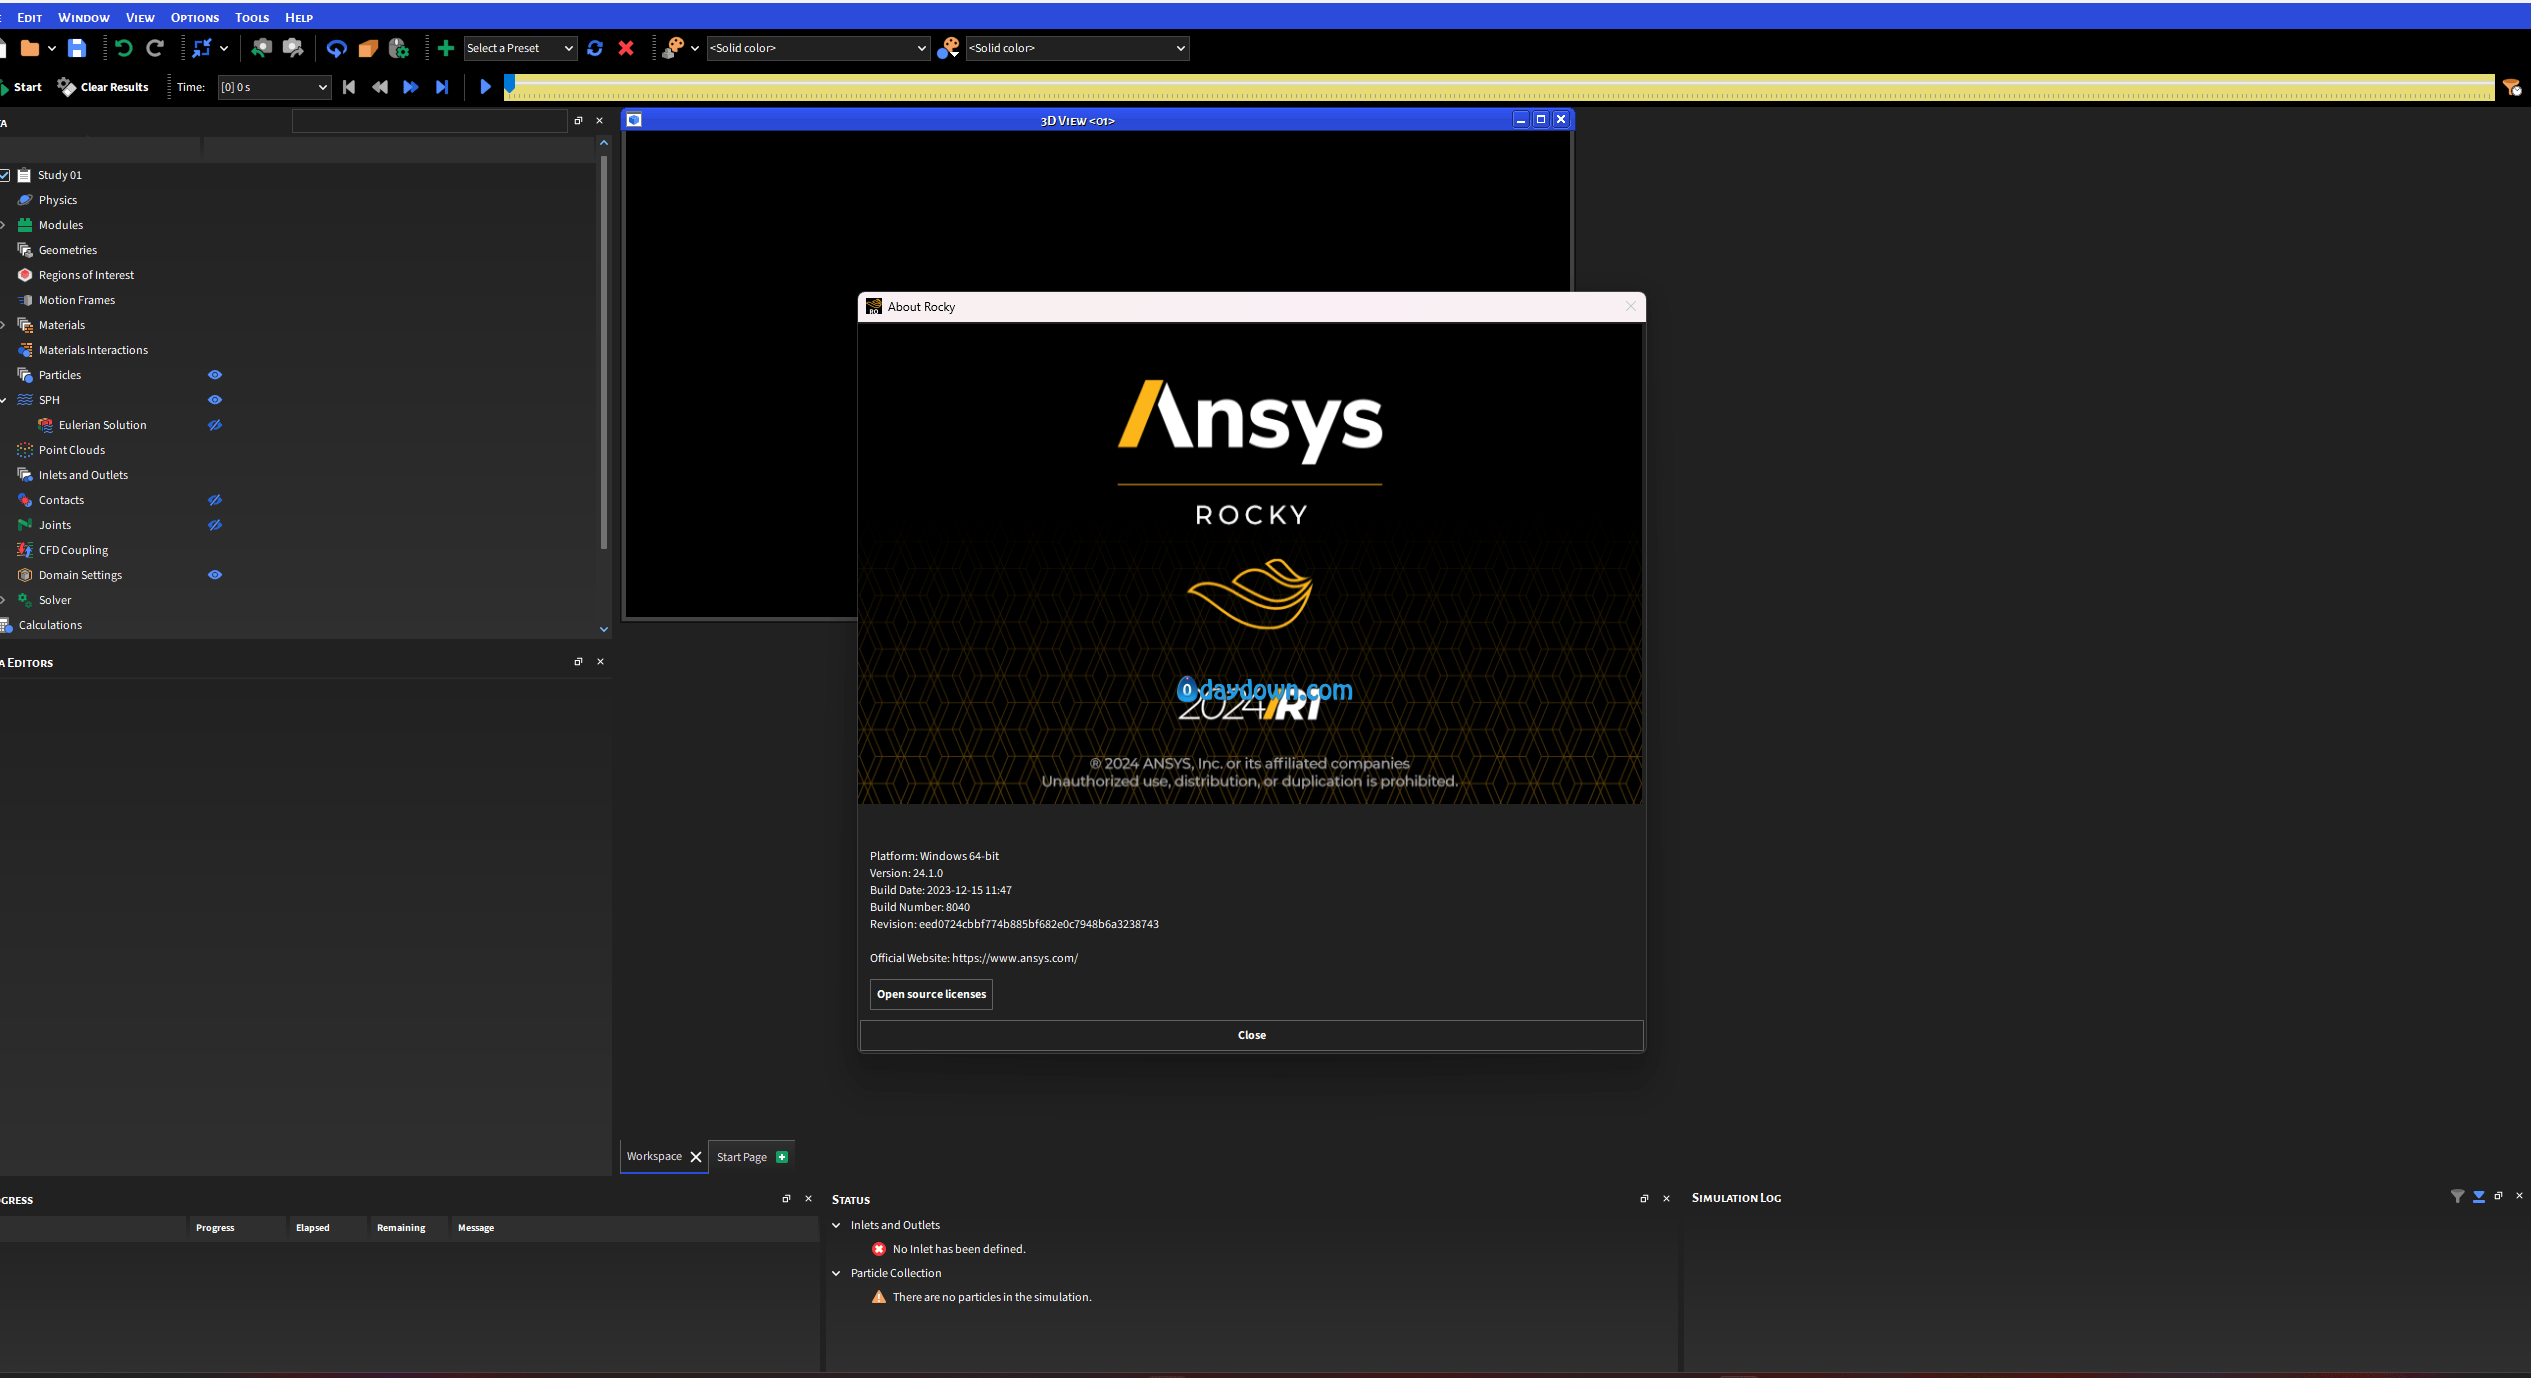Collapse the Inlets and Outlets status group

coord(837,1225)
